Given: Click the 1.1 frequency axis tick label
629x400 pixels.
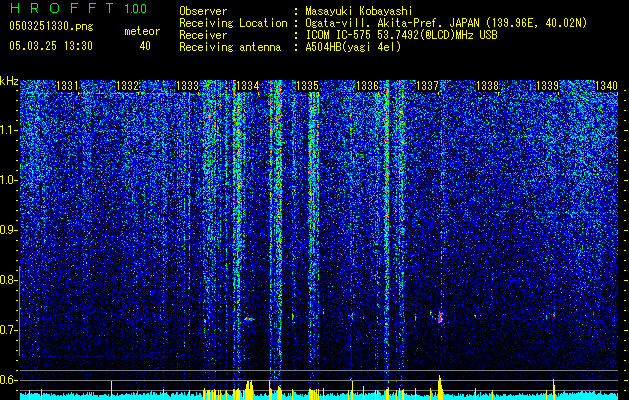Looking at the screenshot, I should pos(9,130).
